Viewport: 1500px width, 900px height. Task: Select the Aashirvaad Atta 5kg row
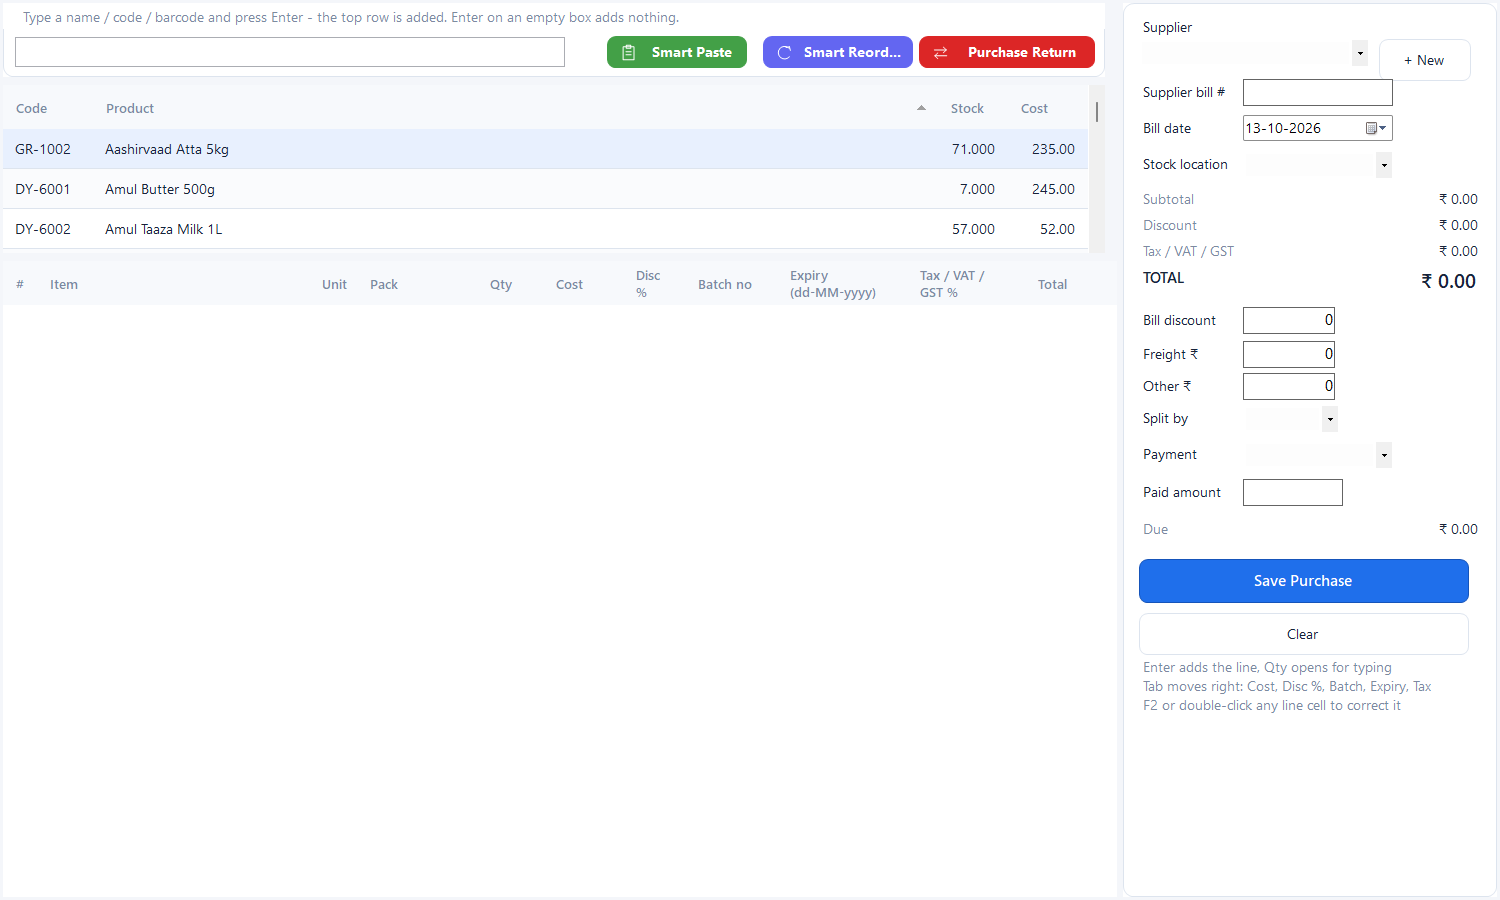[545, 149]
